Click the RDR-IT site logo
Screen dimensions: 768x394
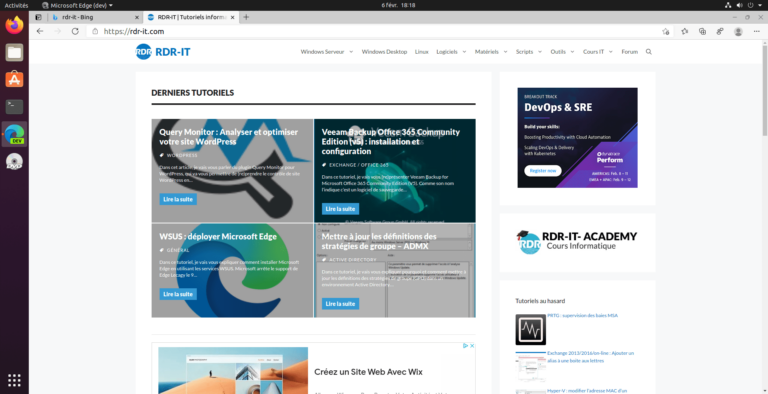163,51
